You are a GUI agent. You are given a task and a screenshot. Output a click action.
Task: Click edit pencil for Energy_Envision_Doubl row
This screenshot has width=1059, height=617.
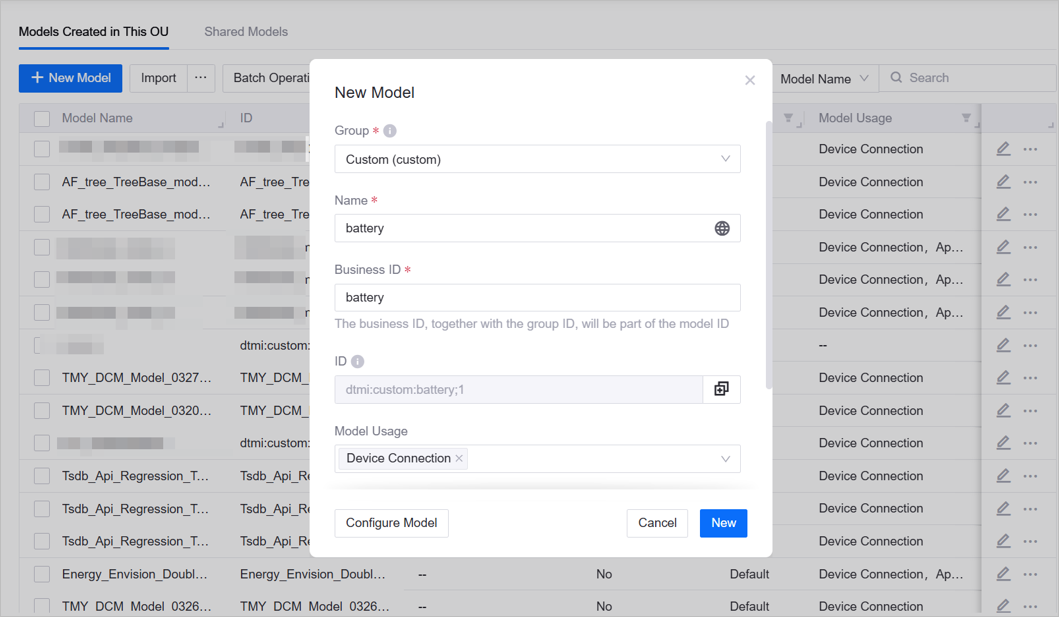[x=1003, y=574]
